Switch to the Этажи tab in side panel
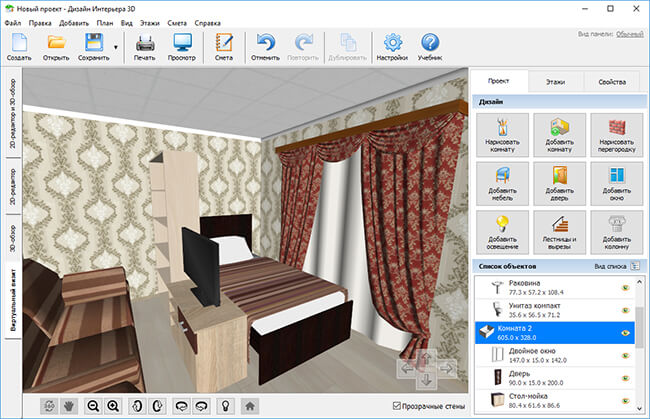 pos(555,82)
